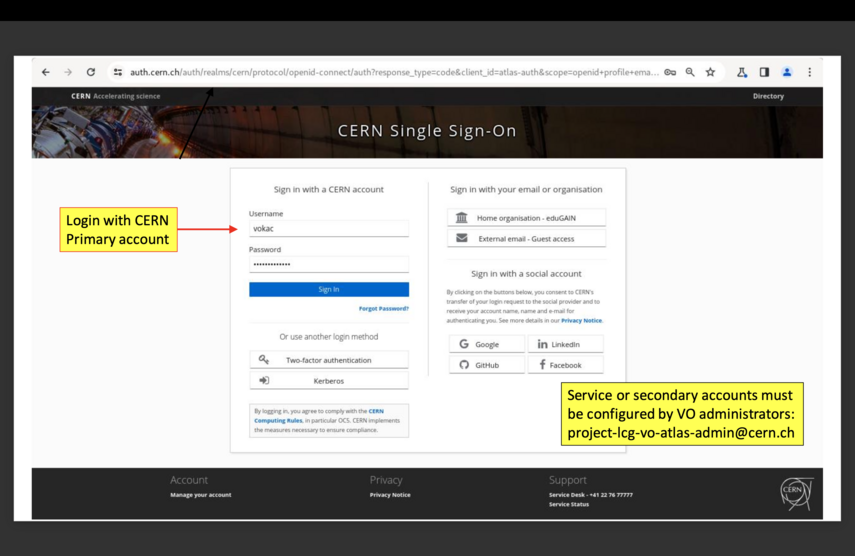855x556 pixels.
Task: Open the Directory link in header
Action: [768, 97]
